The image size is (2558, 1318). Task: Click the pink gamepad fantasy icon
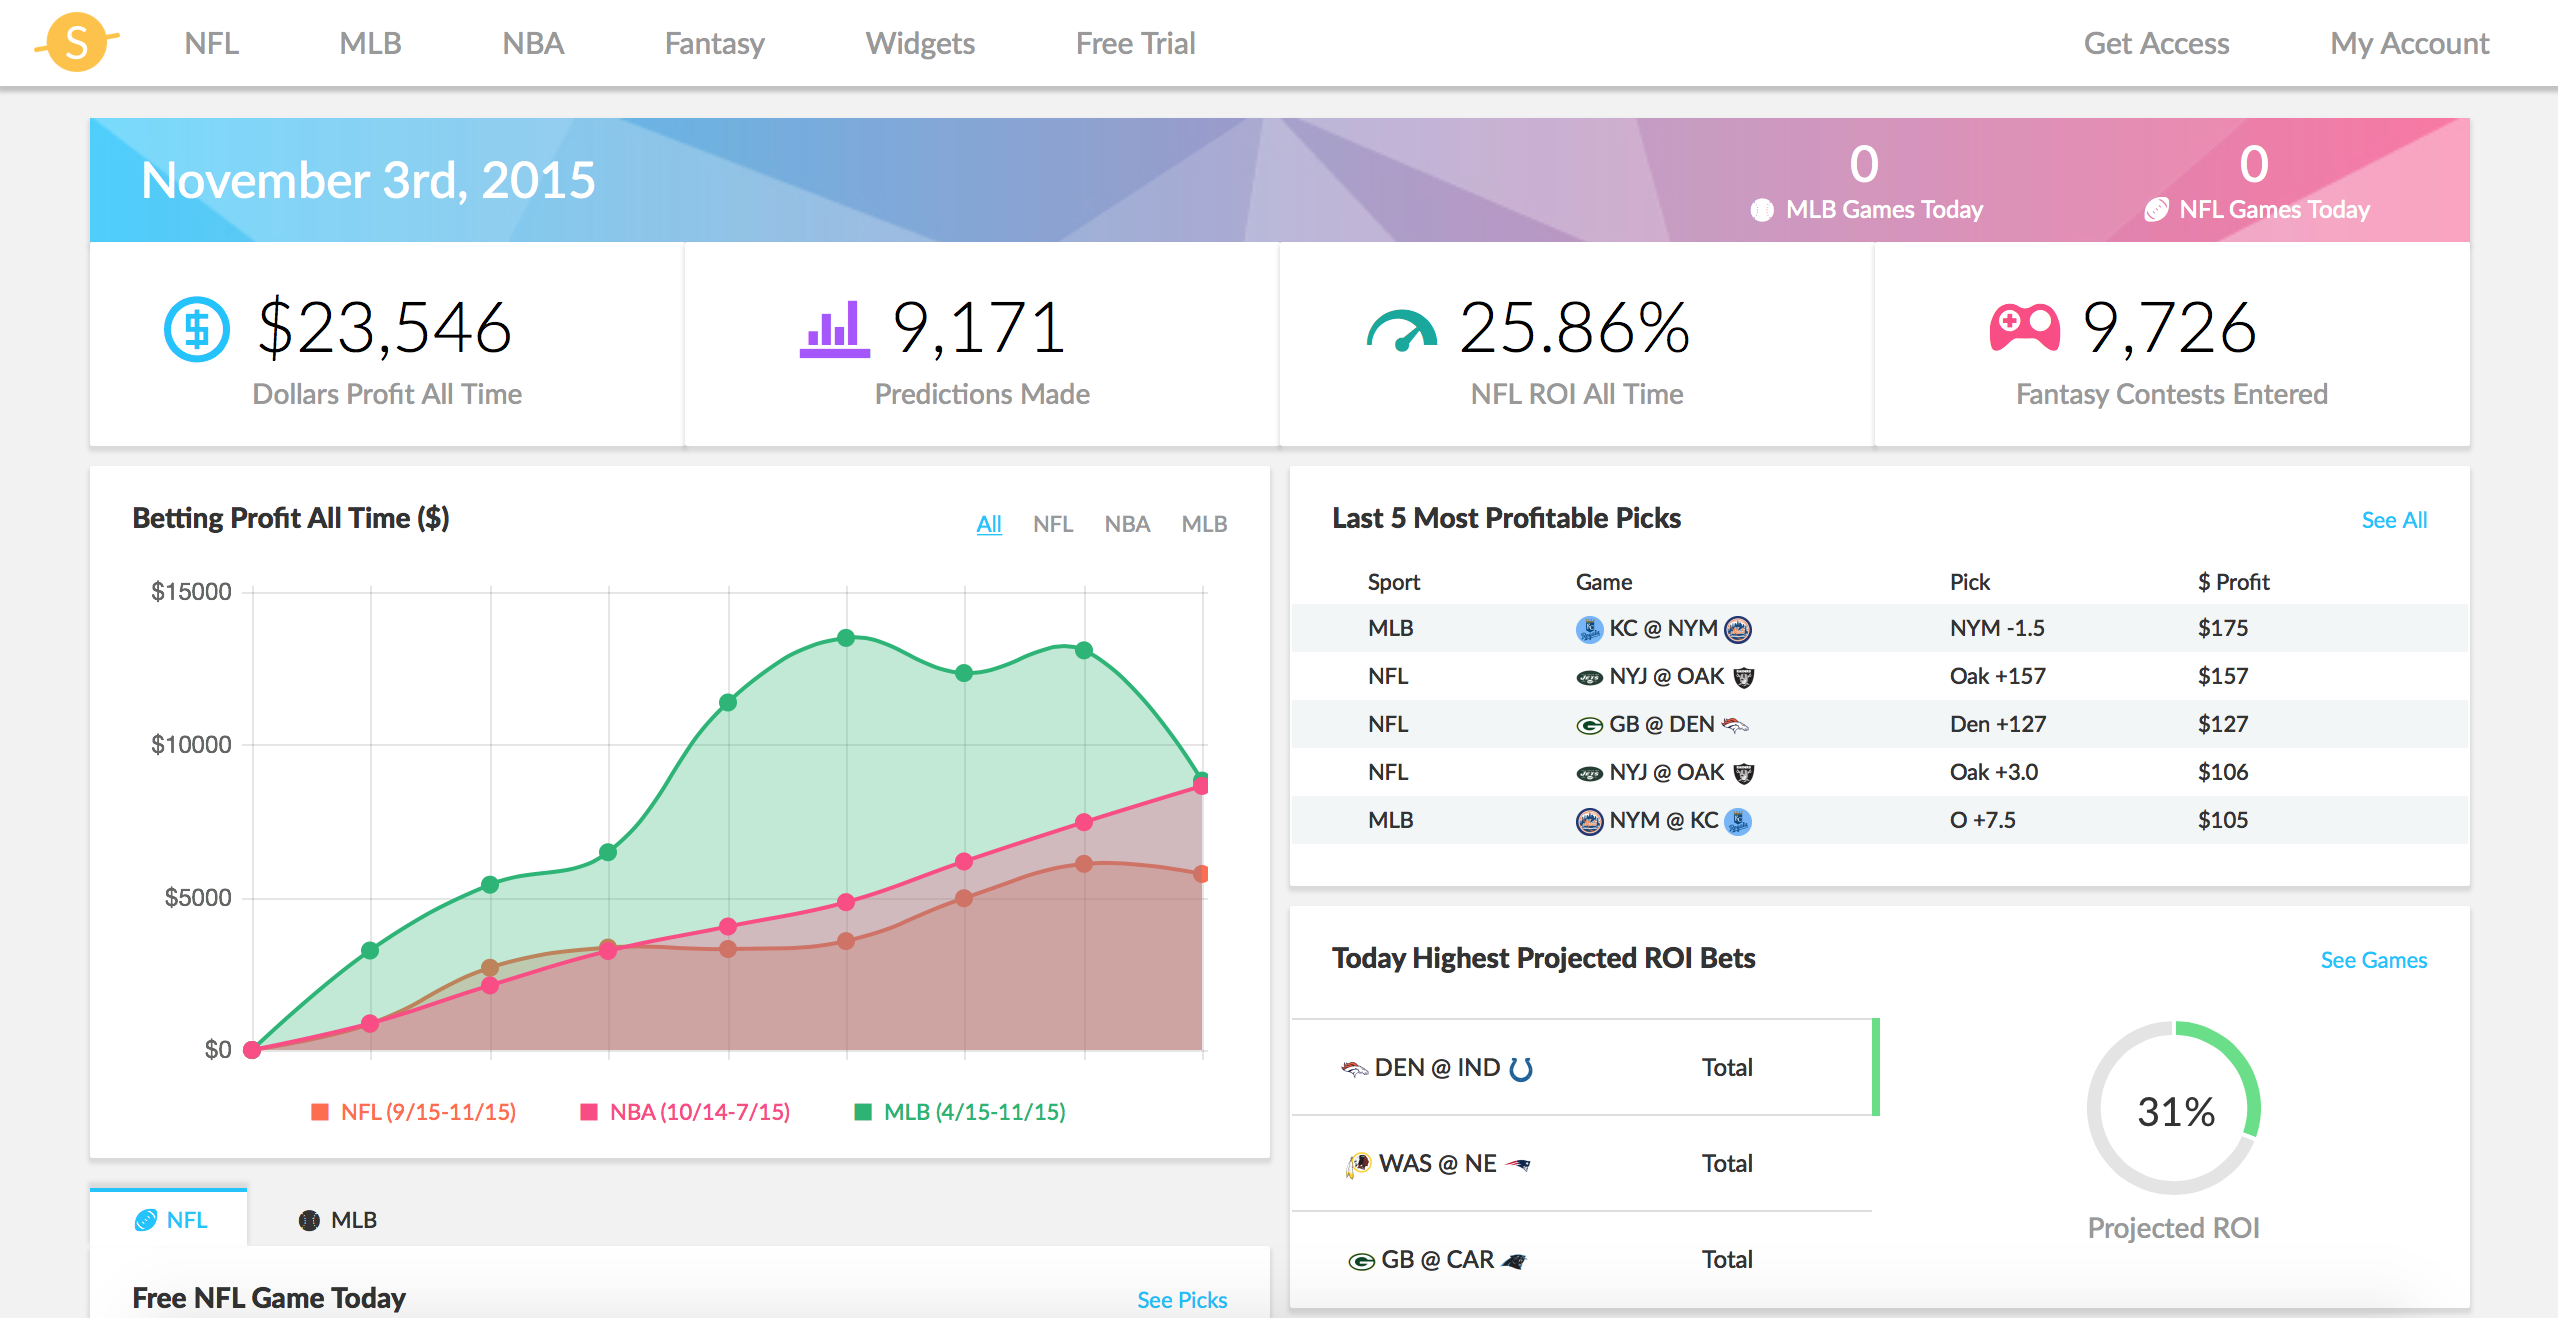click(x=2024, y=328)
